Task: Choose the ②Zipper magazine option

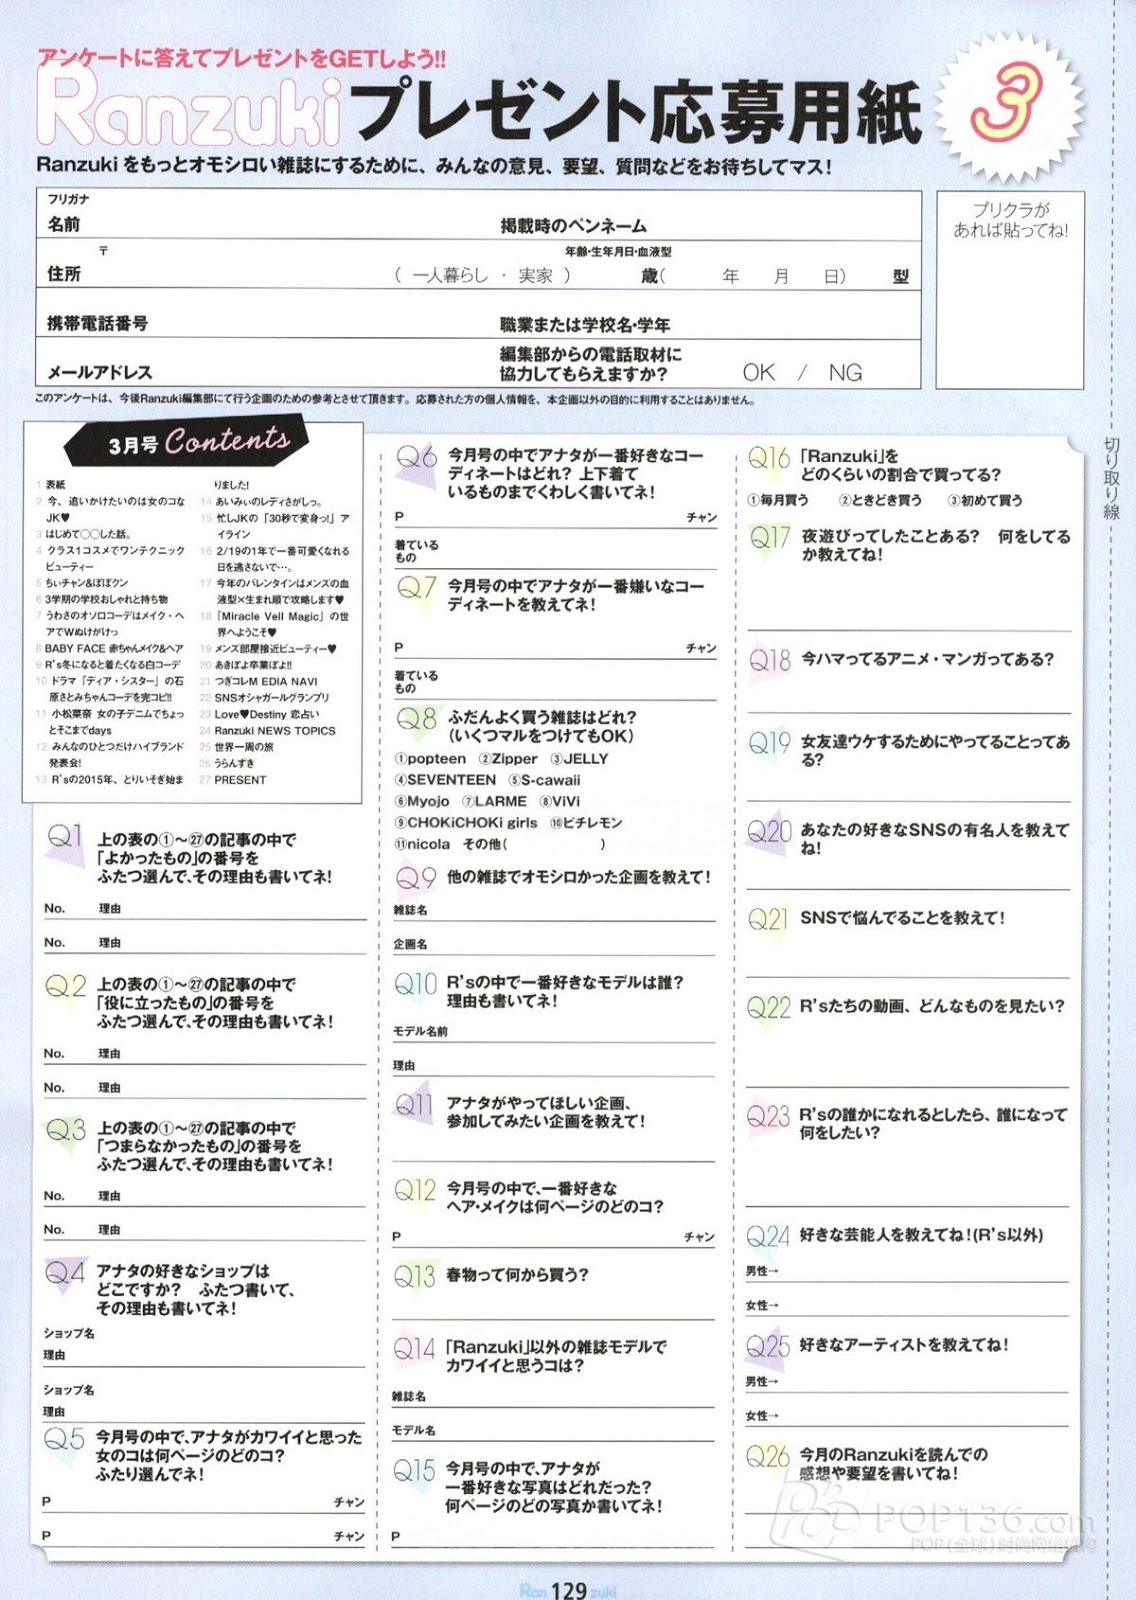Action: coord(508,759)
